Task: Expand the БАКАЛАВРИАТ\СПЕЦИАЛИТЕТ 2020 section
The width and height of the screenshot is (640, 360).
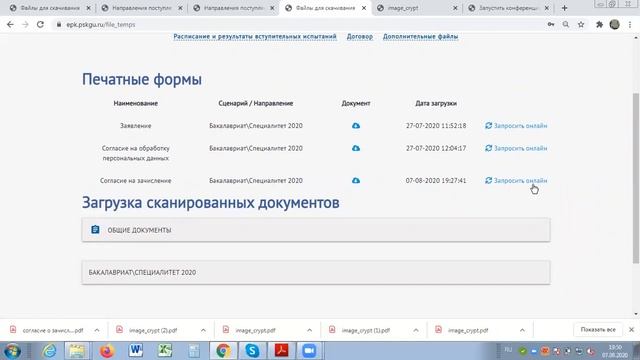Action: click(x=316, y=272)
